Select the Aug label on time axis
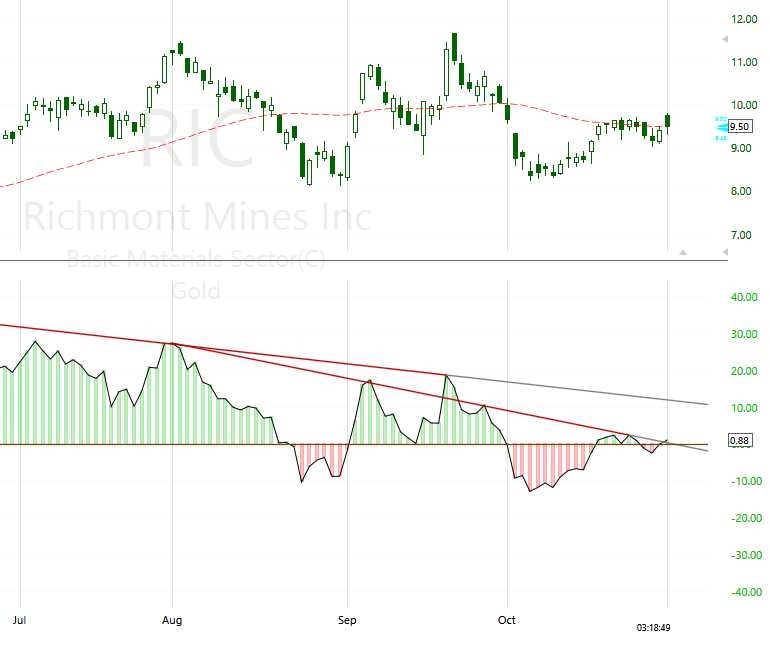Viewport: 770px width, 647px height. (x=173, y=620)
